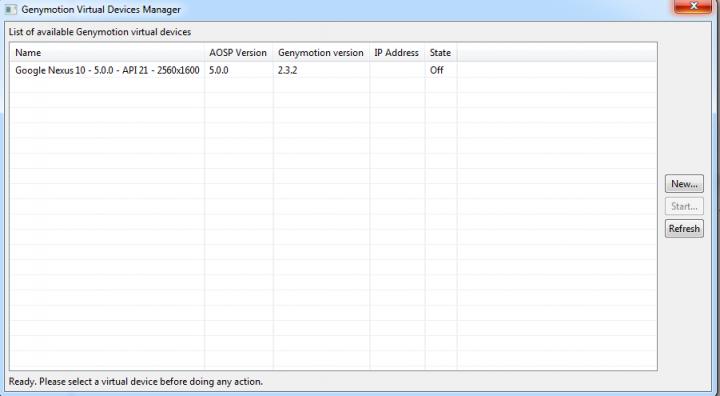720x396 pixels.
Task: Click the 'List of available Genymotion virtual devices' label
Action: point(100,32)
